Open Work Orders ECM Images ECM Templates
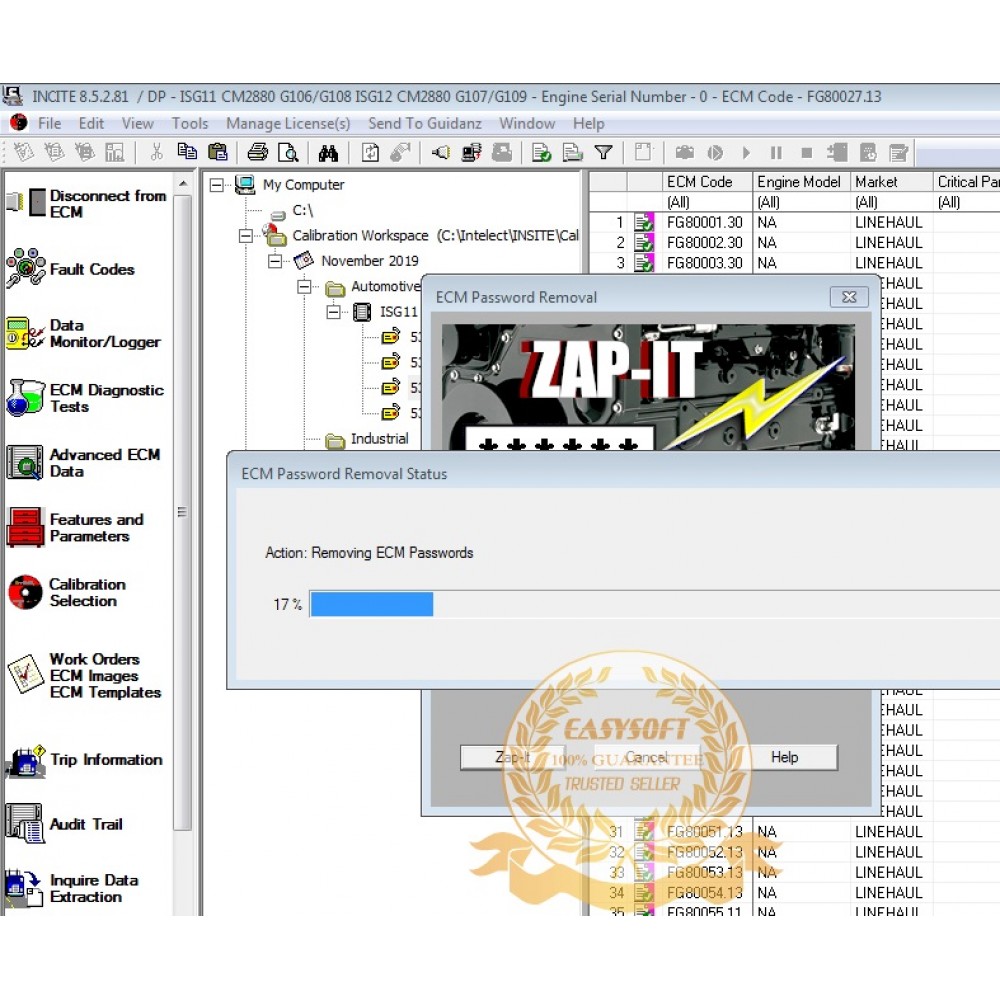 [84, 675]
